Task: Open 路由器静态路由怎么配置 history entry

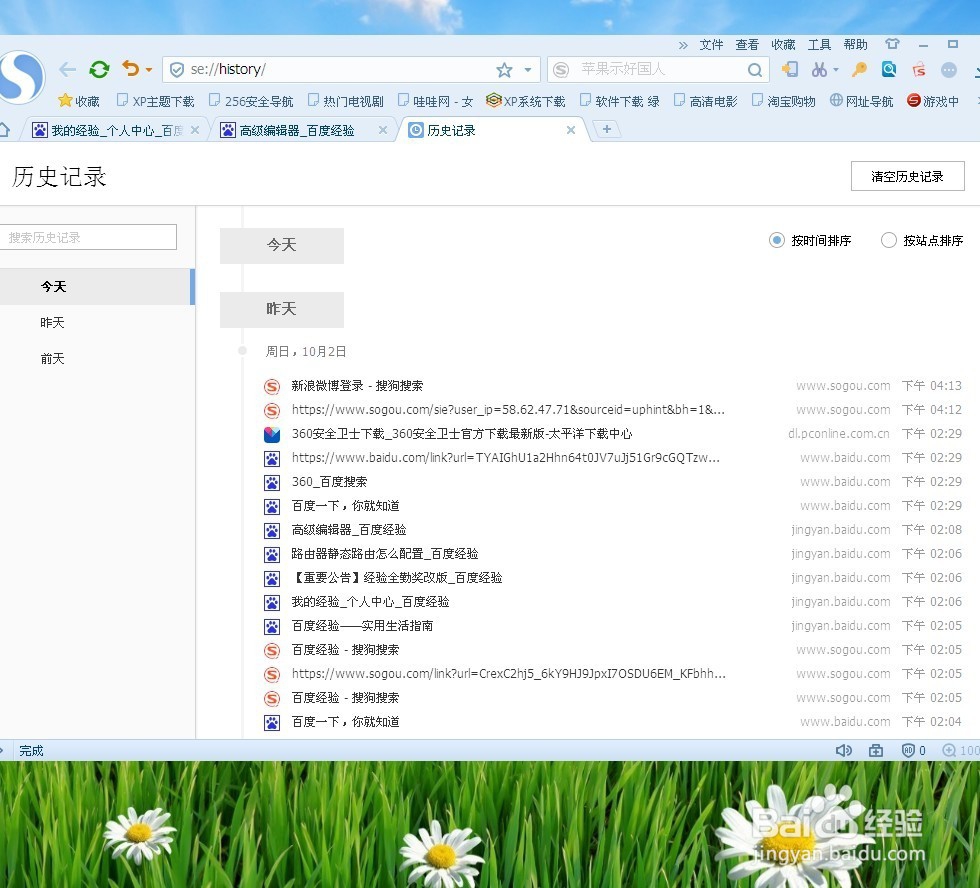Action: [x=385, y=554]
